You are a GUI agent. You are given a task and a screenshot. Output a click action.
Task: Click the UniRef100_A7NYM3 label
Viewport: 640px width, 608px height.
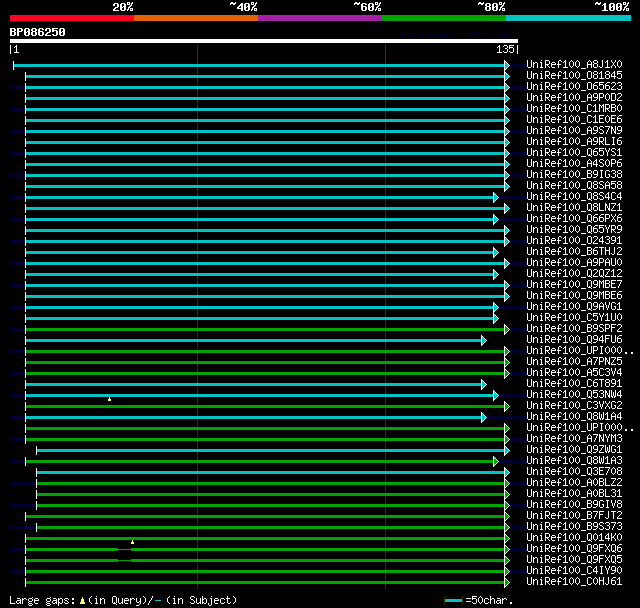[x=574, y=439]
